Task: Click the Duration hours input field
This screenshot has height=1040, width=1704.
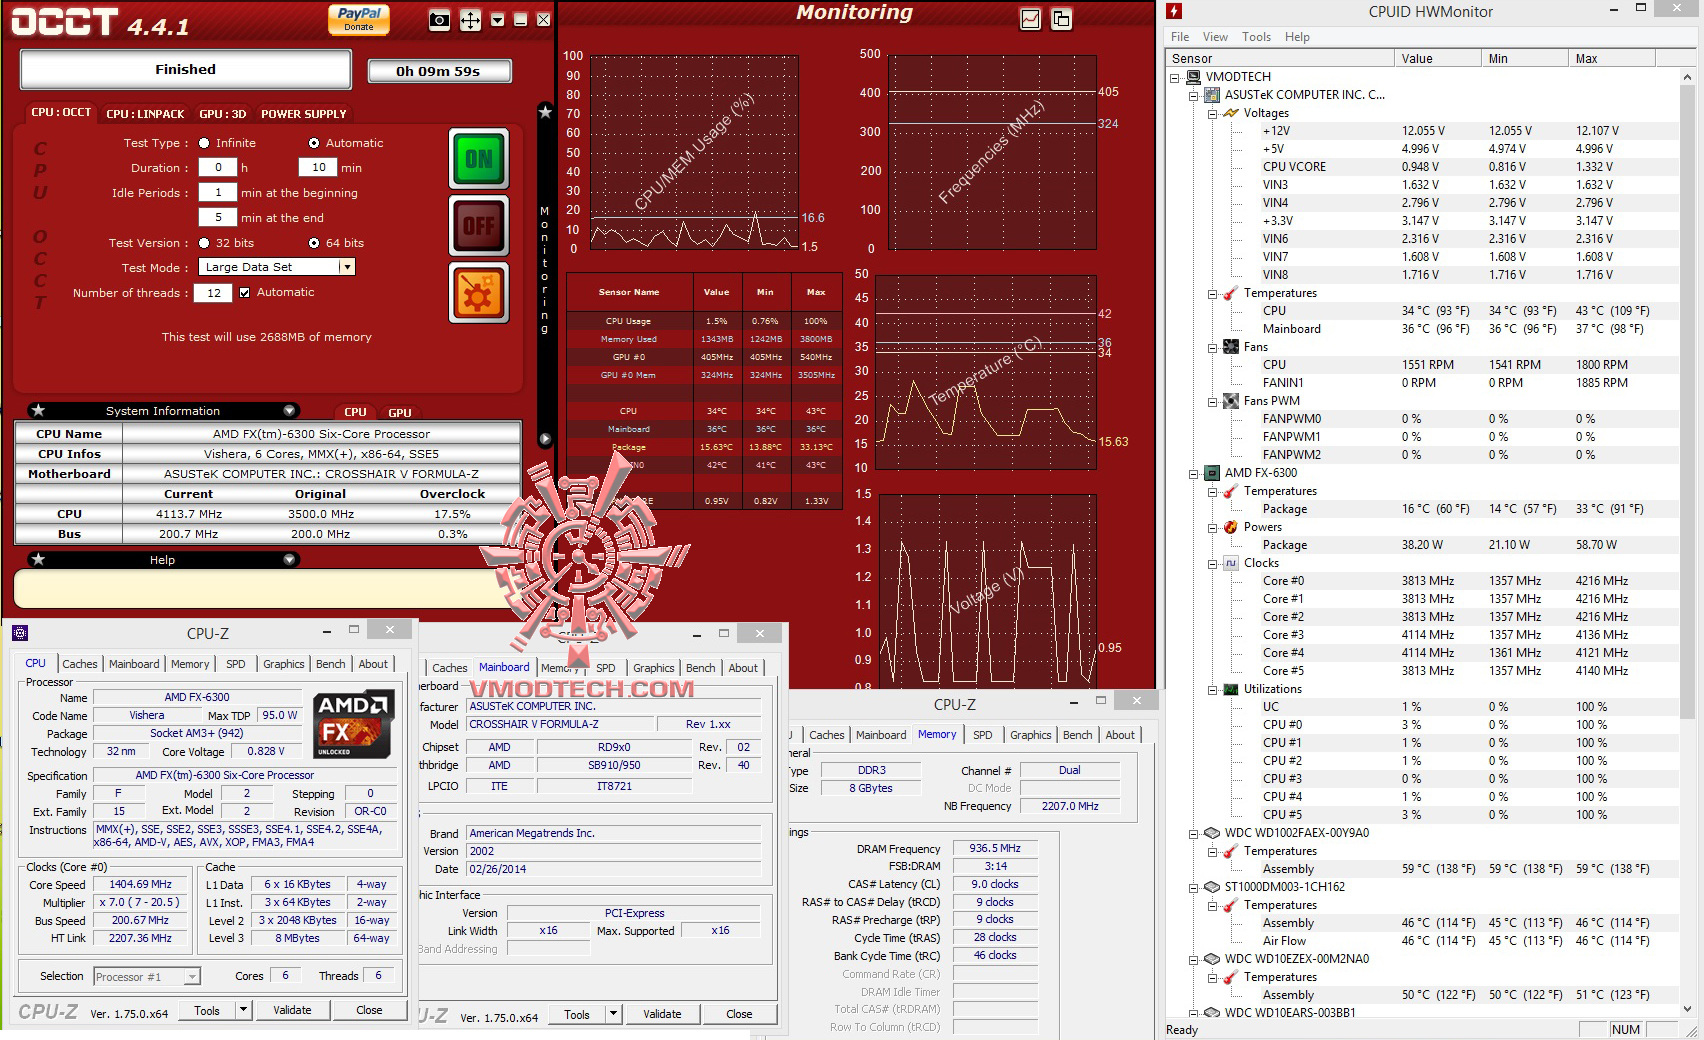Action: click(x=218, y=168)
